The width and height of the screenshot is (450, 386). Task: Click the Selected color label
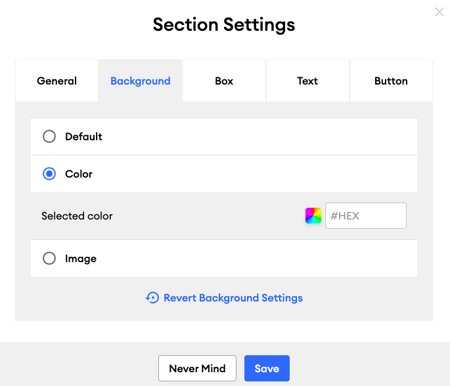[x=77, y=216]
